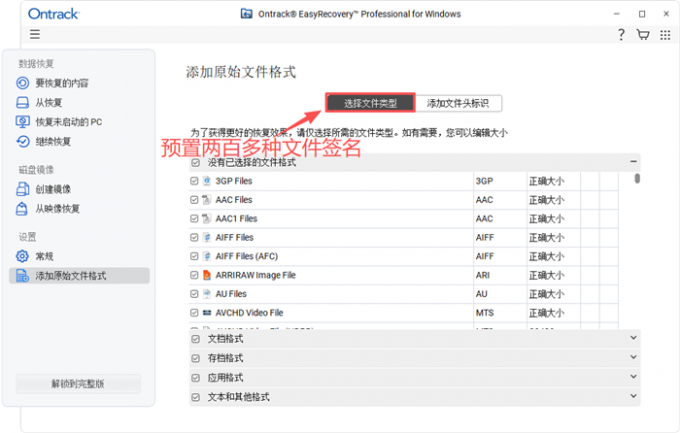
Task: Toggle the AVCHD Video File checkbox
Action: click(194, 312)
